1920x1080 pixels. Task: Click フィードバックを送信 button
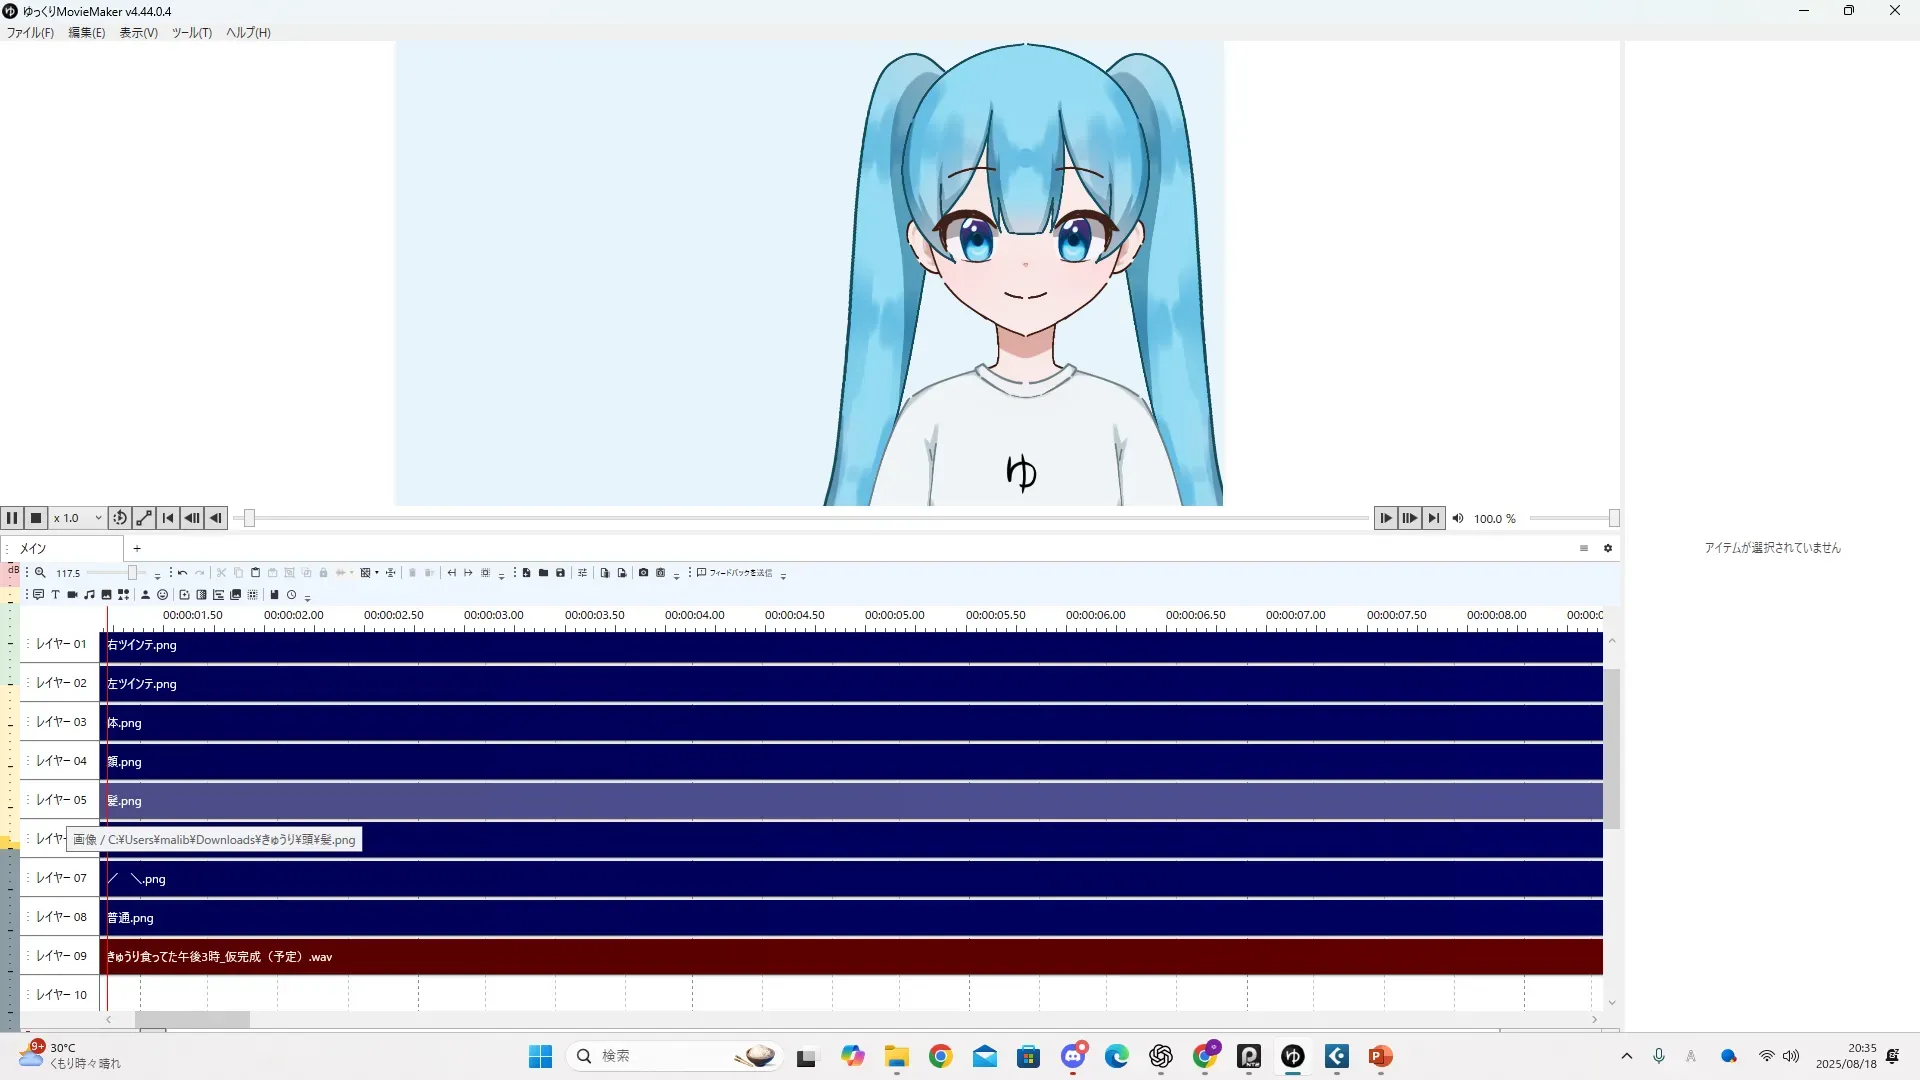735,573
